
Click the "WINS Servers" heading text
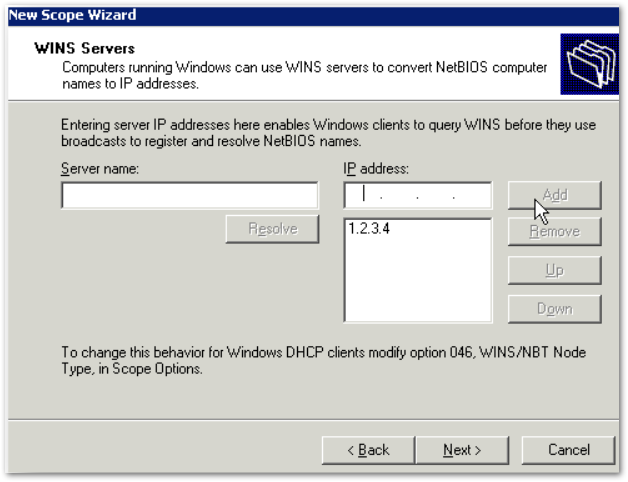[x=85, y=48]
